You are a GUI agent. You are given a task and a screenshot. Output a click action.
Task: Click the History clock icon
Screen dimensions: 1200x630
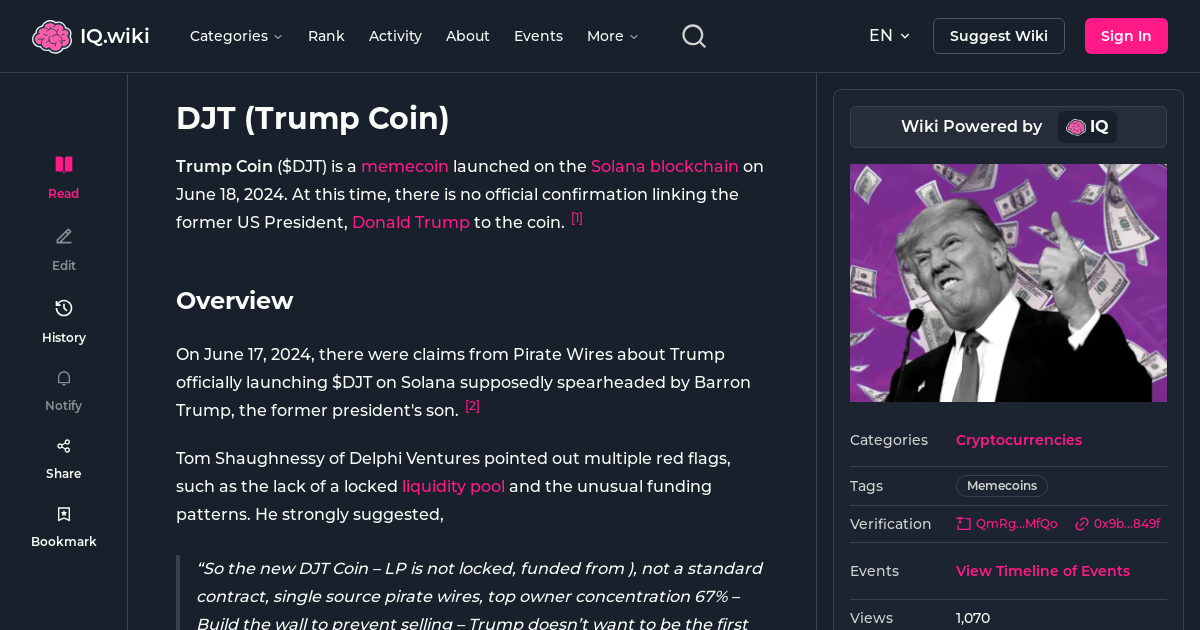click(x=63, y=308)
